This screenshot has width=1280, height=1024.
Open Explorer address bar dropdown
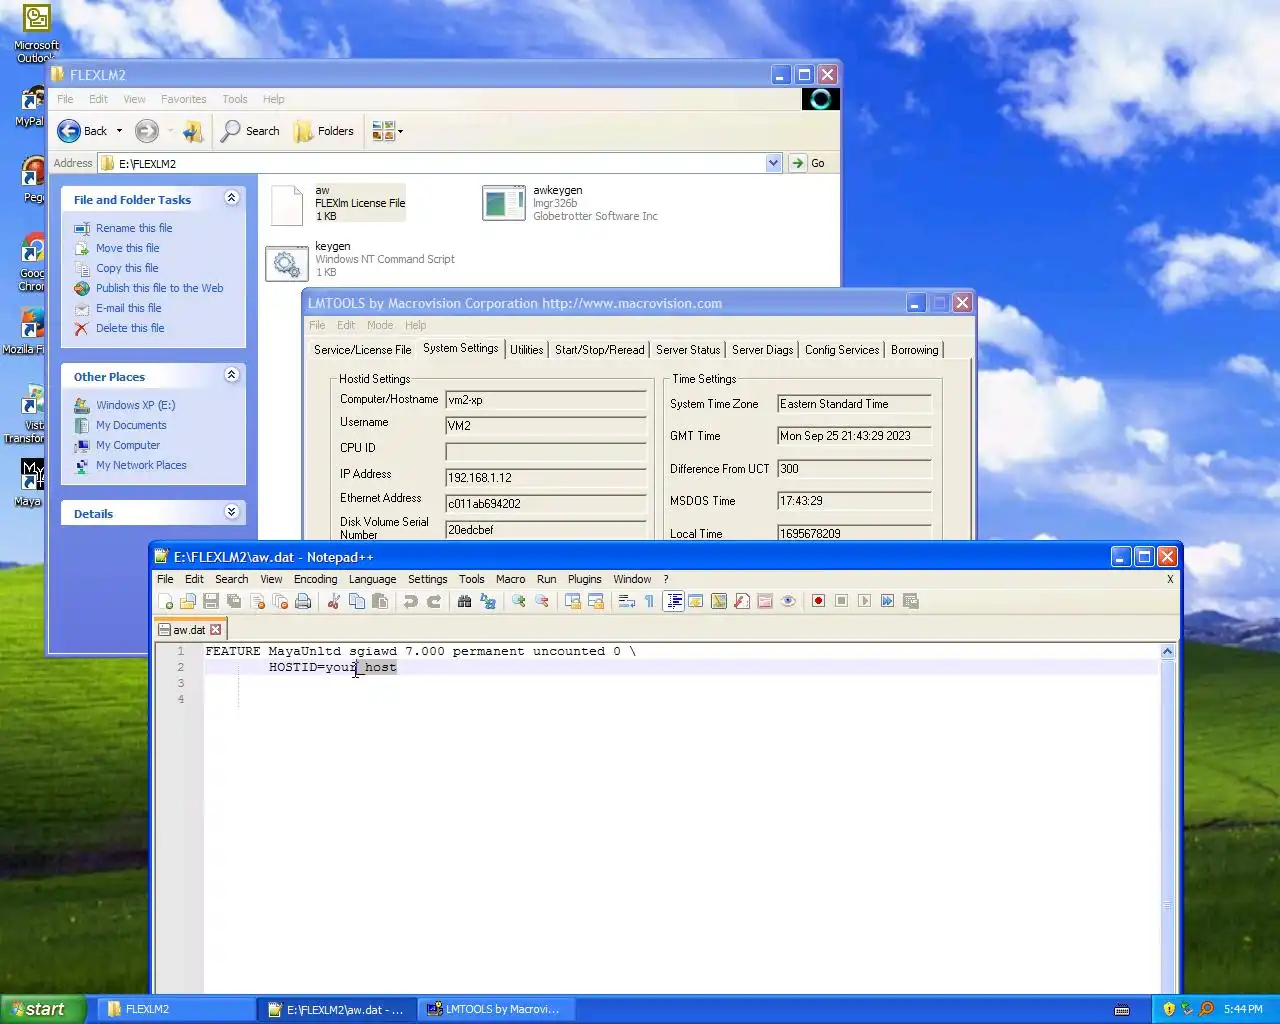(773, 163)
